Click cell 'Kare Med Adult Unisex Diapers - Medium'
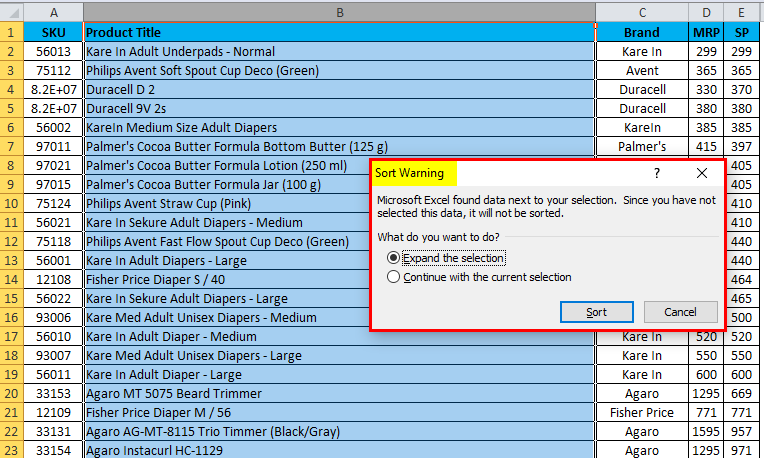 pos(227,317)
